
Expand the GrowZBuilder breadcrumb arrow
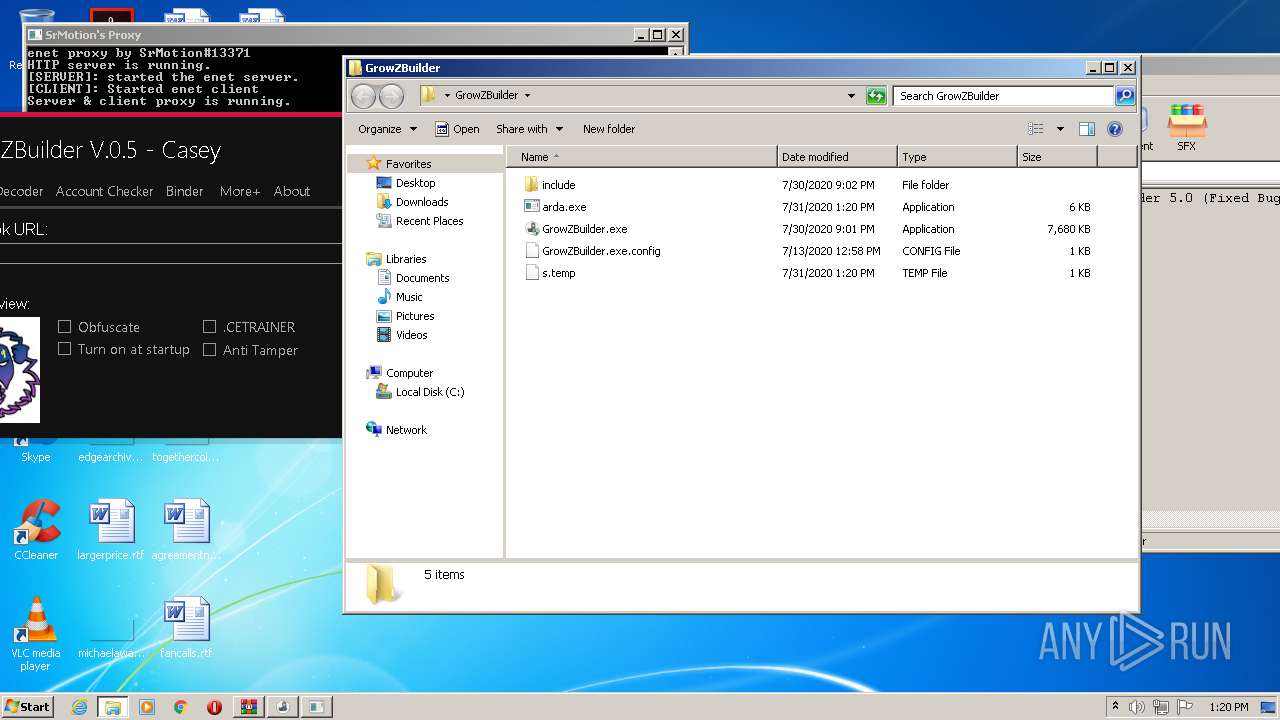coord(527,96)
